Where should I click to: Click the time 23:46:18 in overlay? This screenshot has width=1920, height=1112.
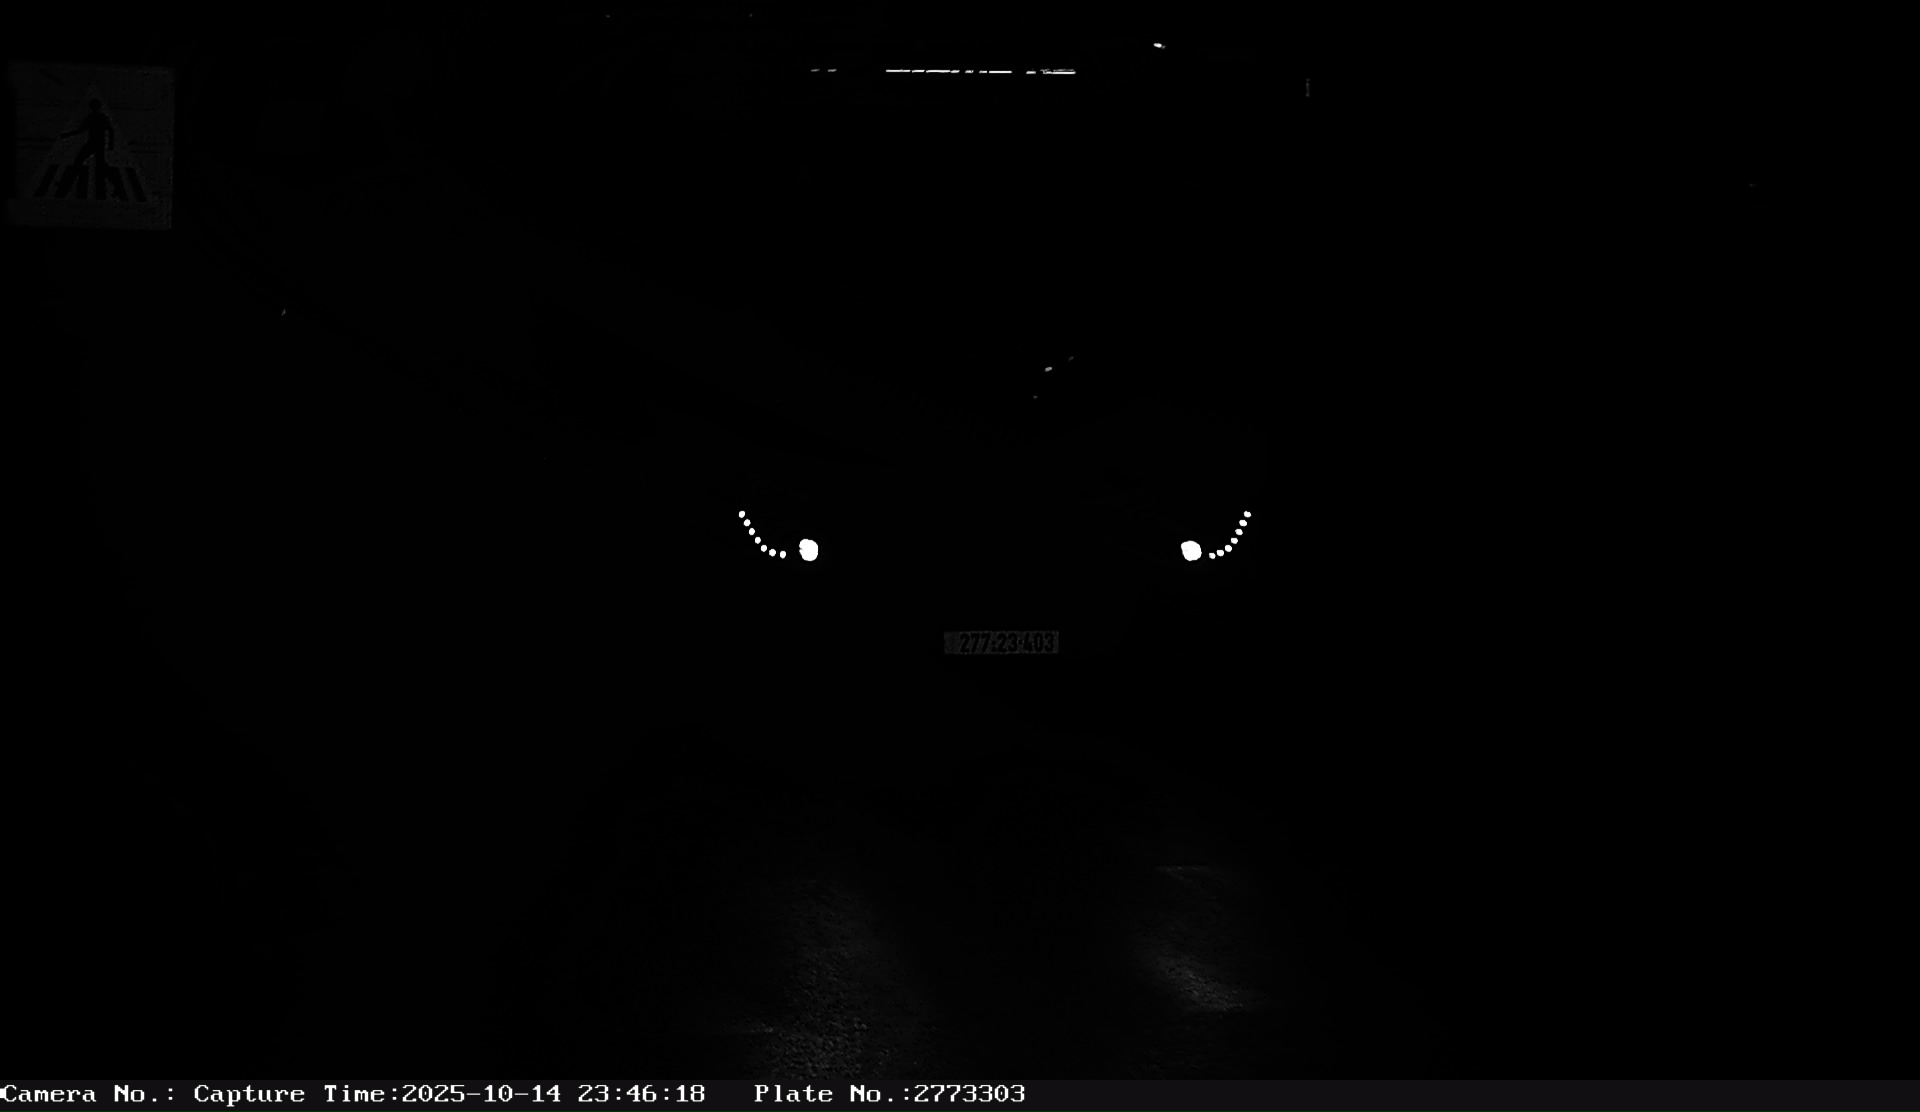pos(641,1094)
